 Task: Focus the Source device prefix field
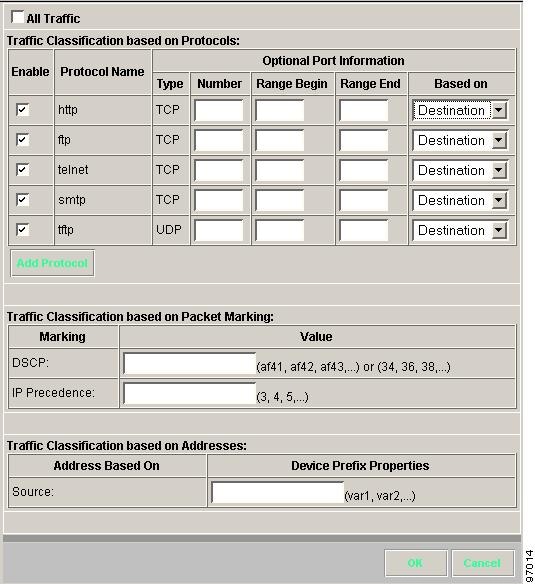click(278, 492)
